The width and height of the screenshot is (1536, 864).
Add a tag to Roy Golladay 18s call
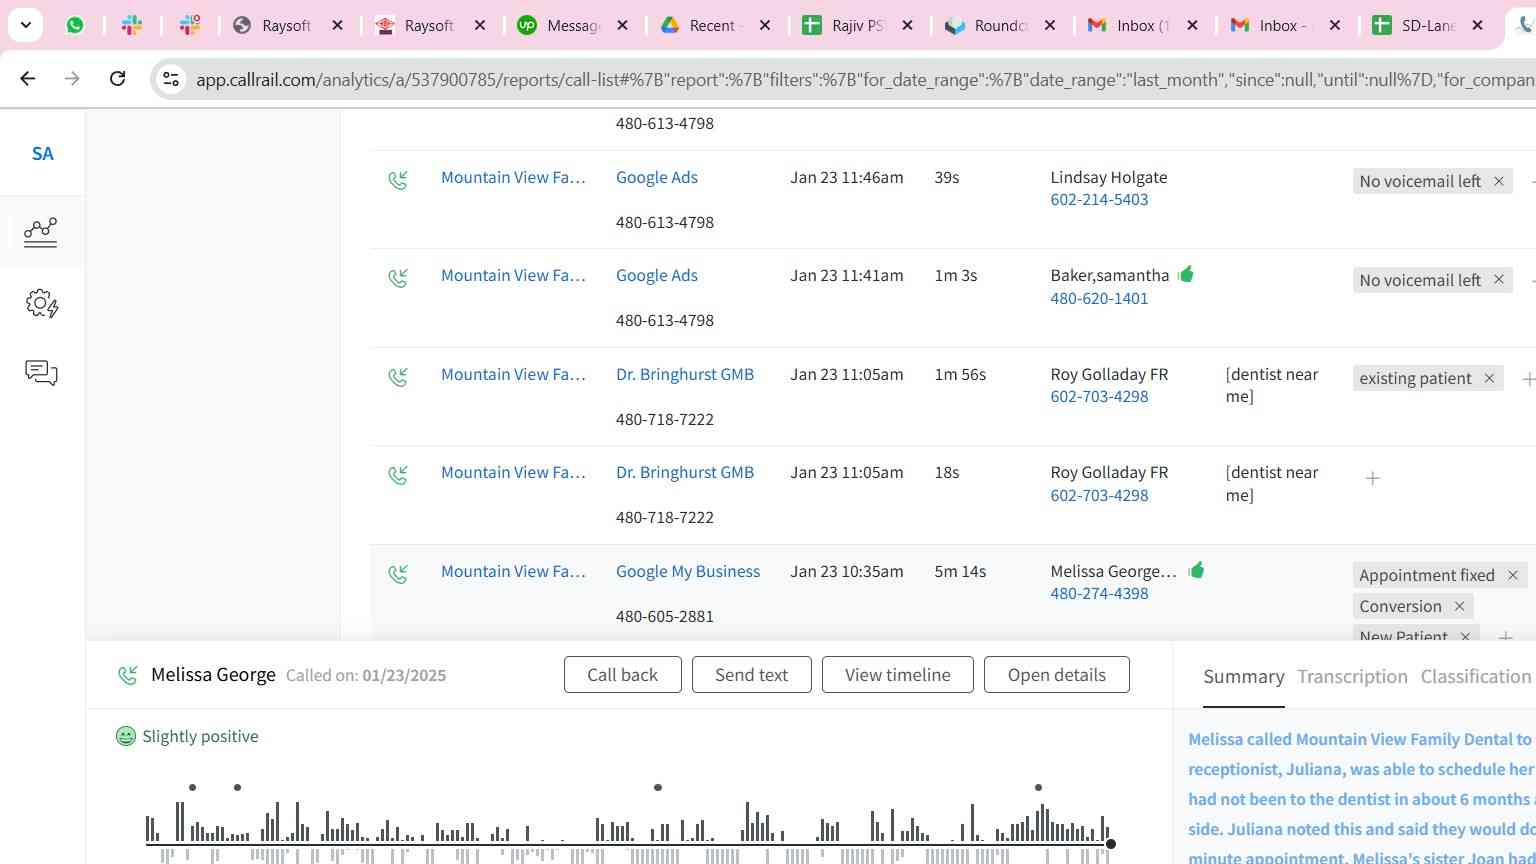point(1372,479)
